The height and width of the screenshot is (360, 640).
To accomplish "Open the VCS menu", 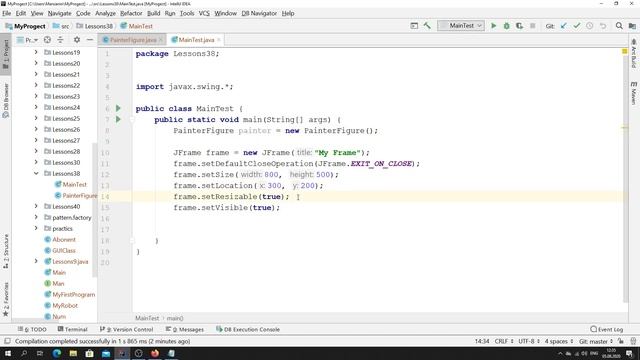I will [x=204, y=13].
